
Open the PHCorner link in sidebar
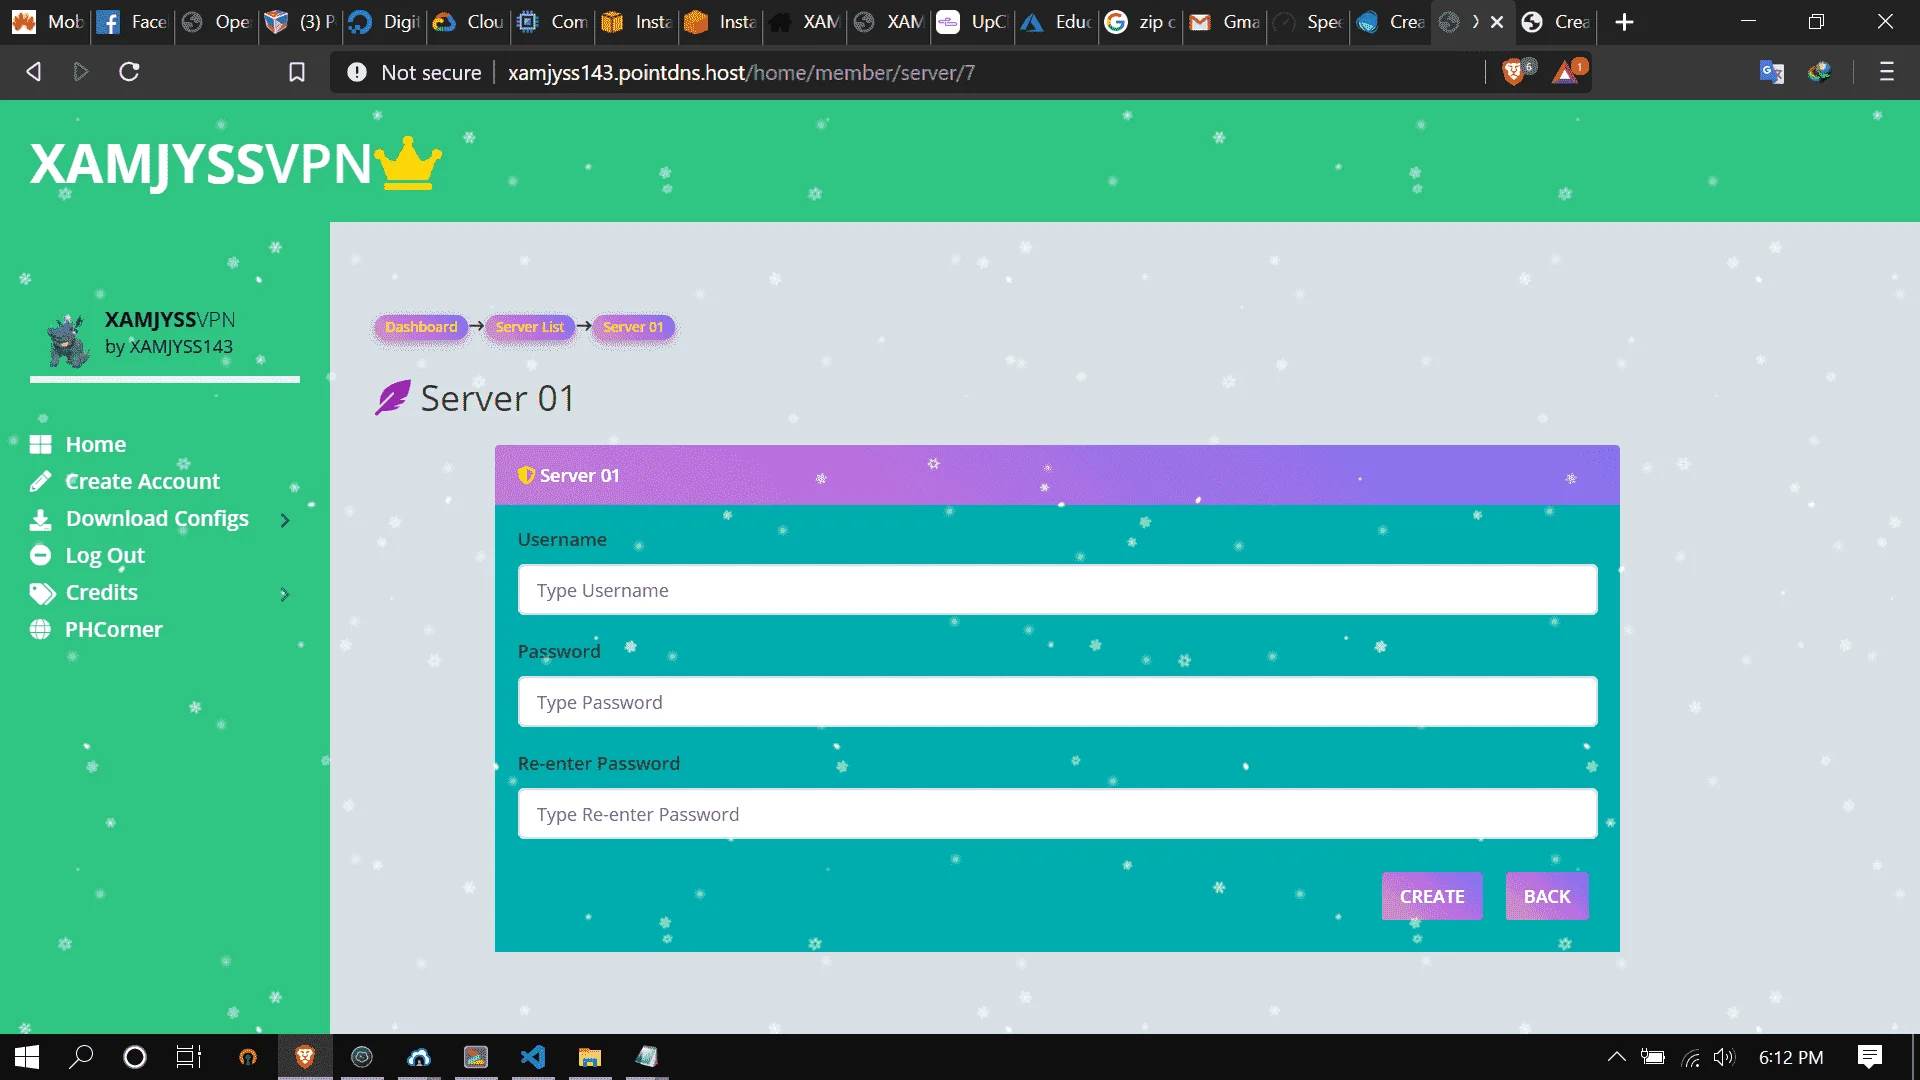coord(114,630)
